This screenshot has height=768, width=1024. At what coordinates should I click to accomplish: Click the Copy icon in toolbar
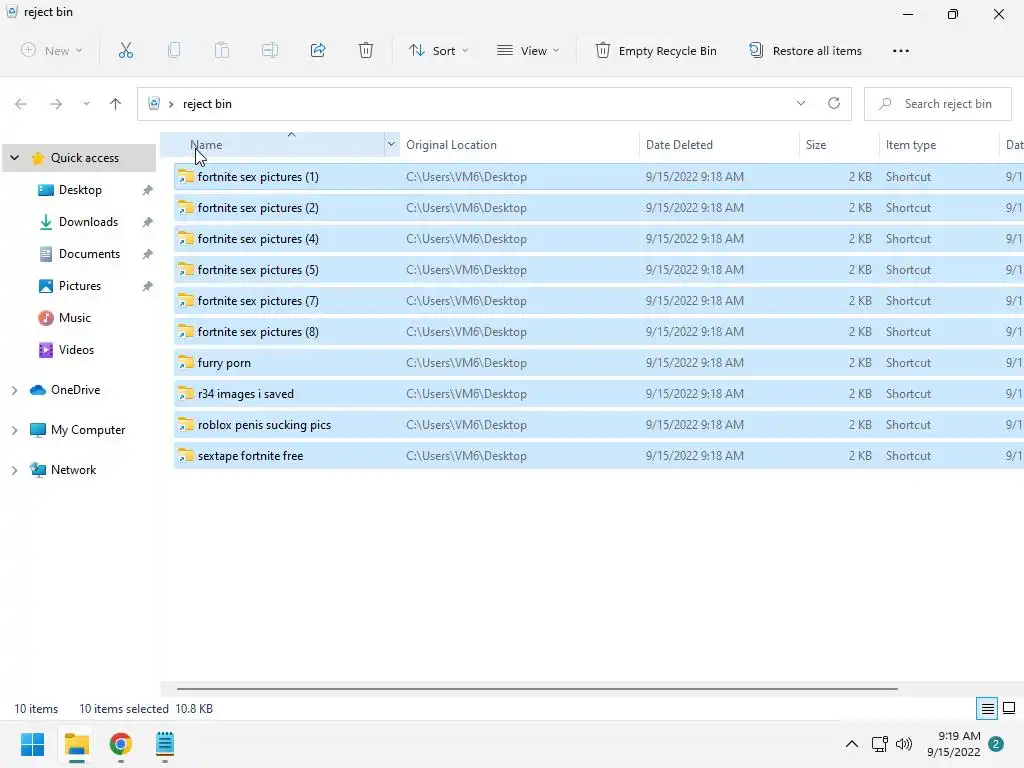[174, 50]
